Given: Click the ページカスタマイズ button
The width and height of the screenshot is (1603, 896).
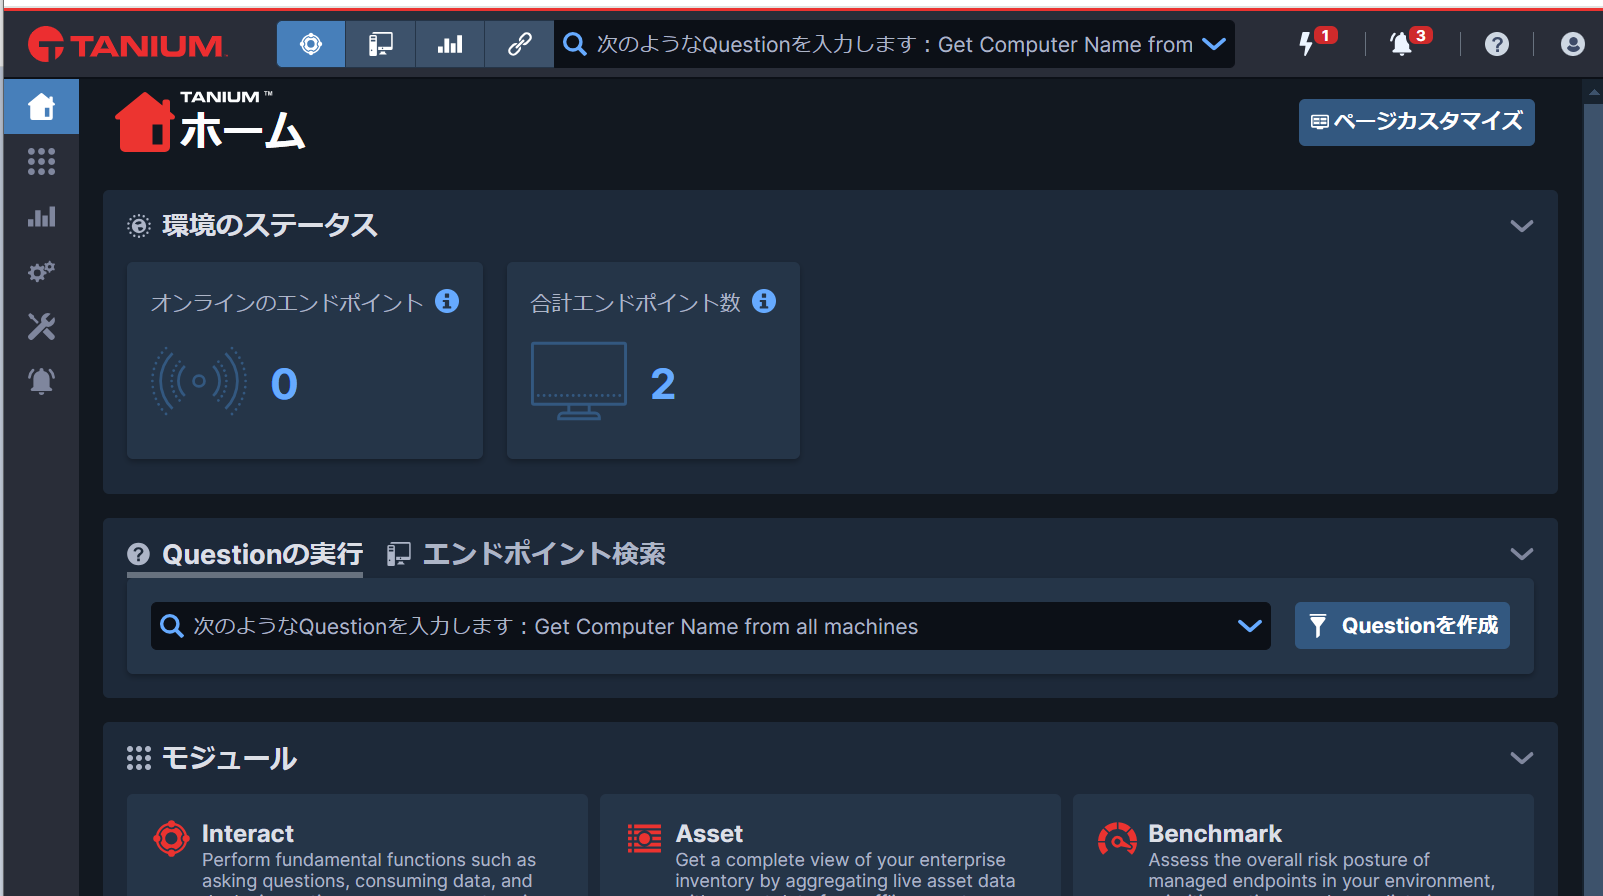Looking at the screenshot, I should (1416, 122).
